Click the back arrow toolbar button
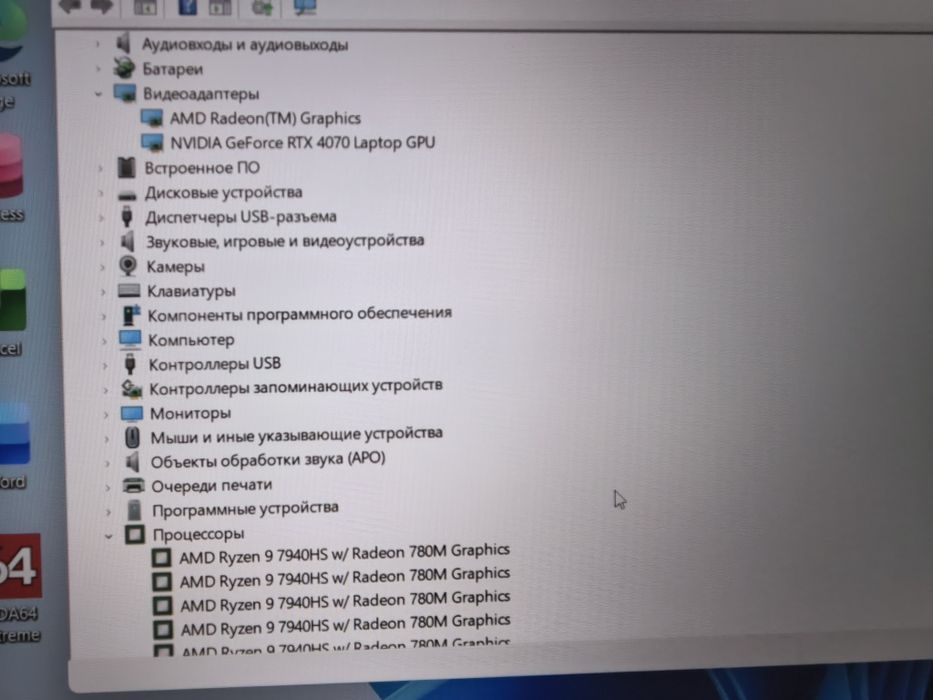The width and height of the screenshot is (933, 700). 70,6
